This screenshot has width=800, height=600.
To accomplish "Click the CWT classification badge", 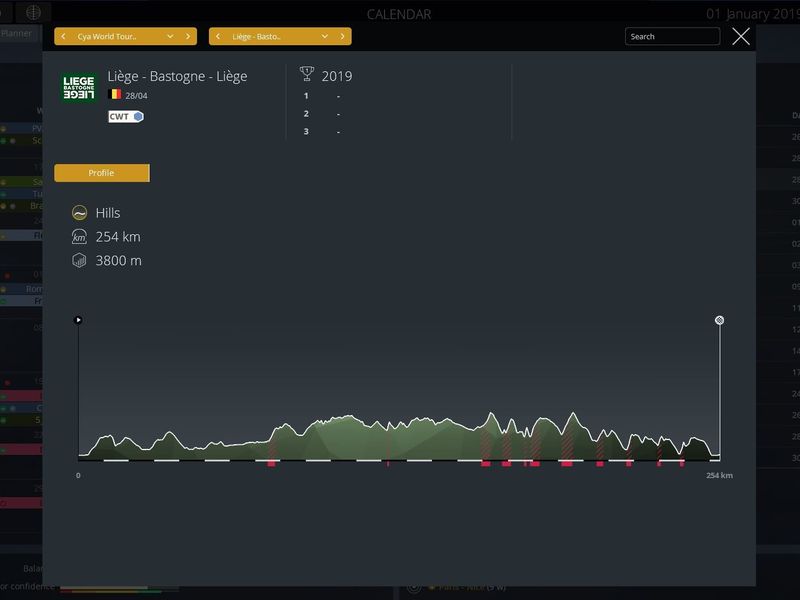I will click(x=126, y=116).
